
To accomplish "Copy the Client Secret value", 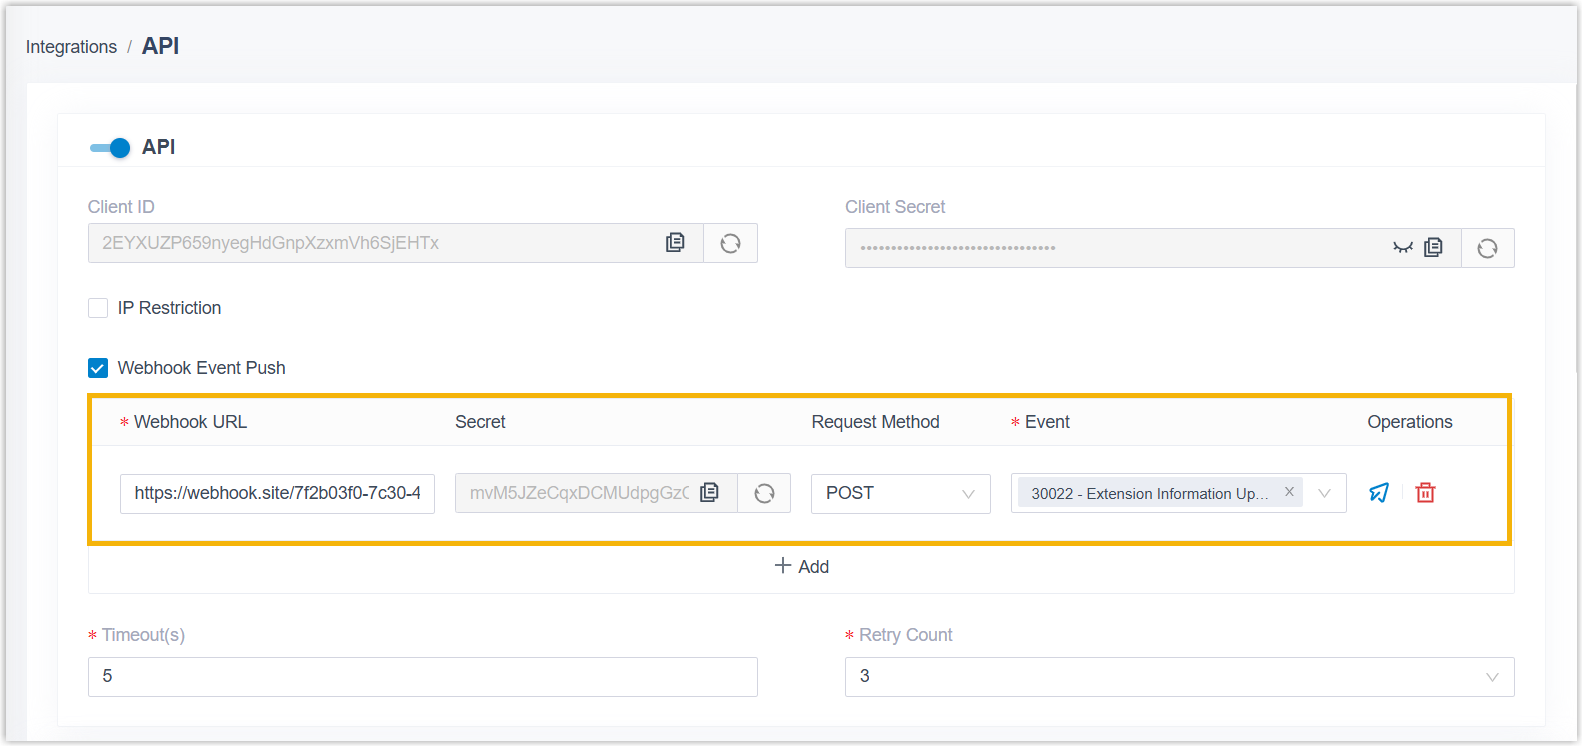I will point(1433,248).
